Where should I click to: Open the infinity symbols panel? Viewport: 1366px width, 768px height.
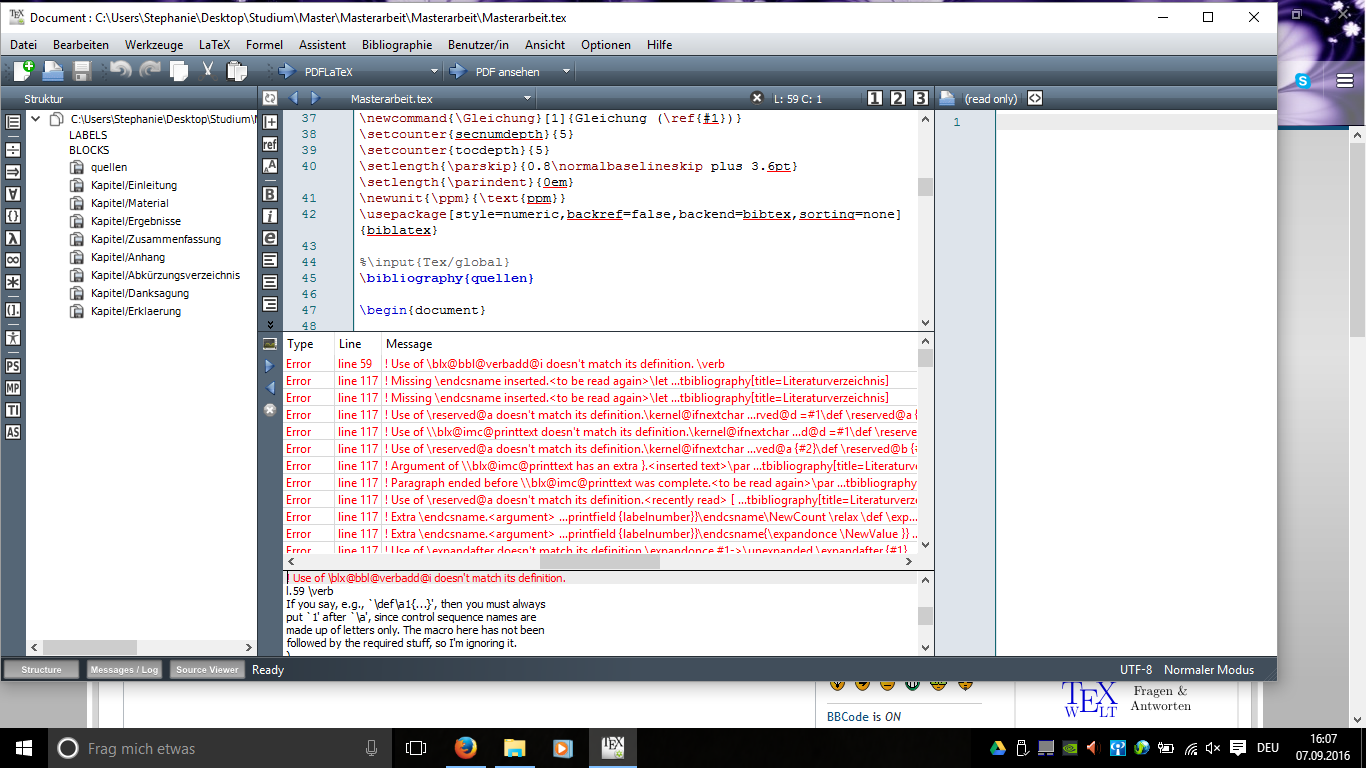(13, 260)
